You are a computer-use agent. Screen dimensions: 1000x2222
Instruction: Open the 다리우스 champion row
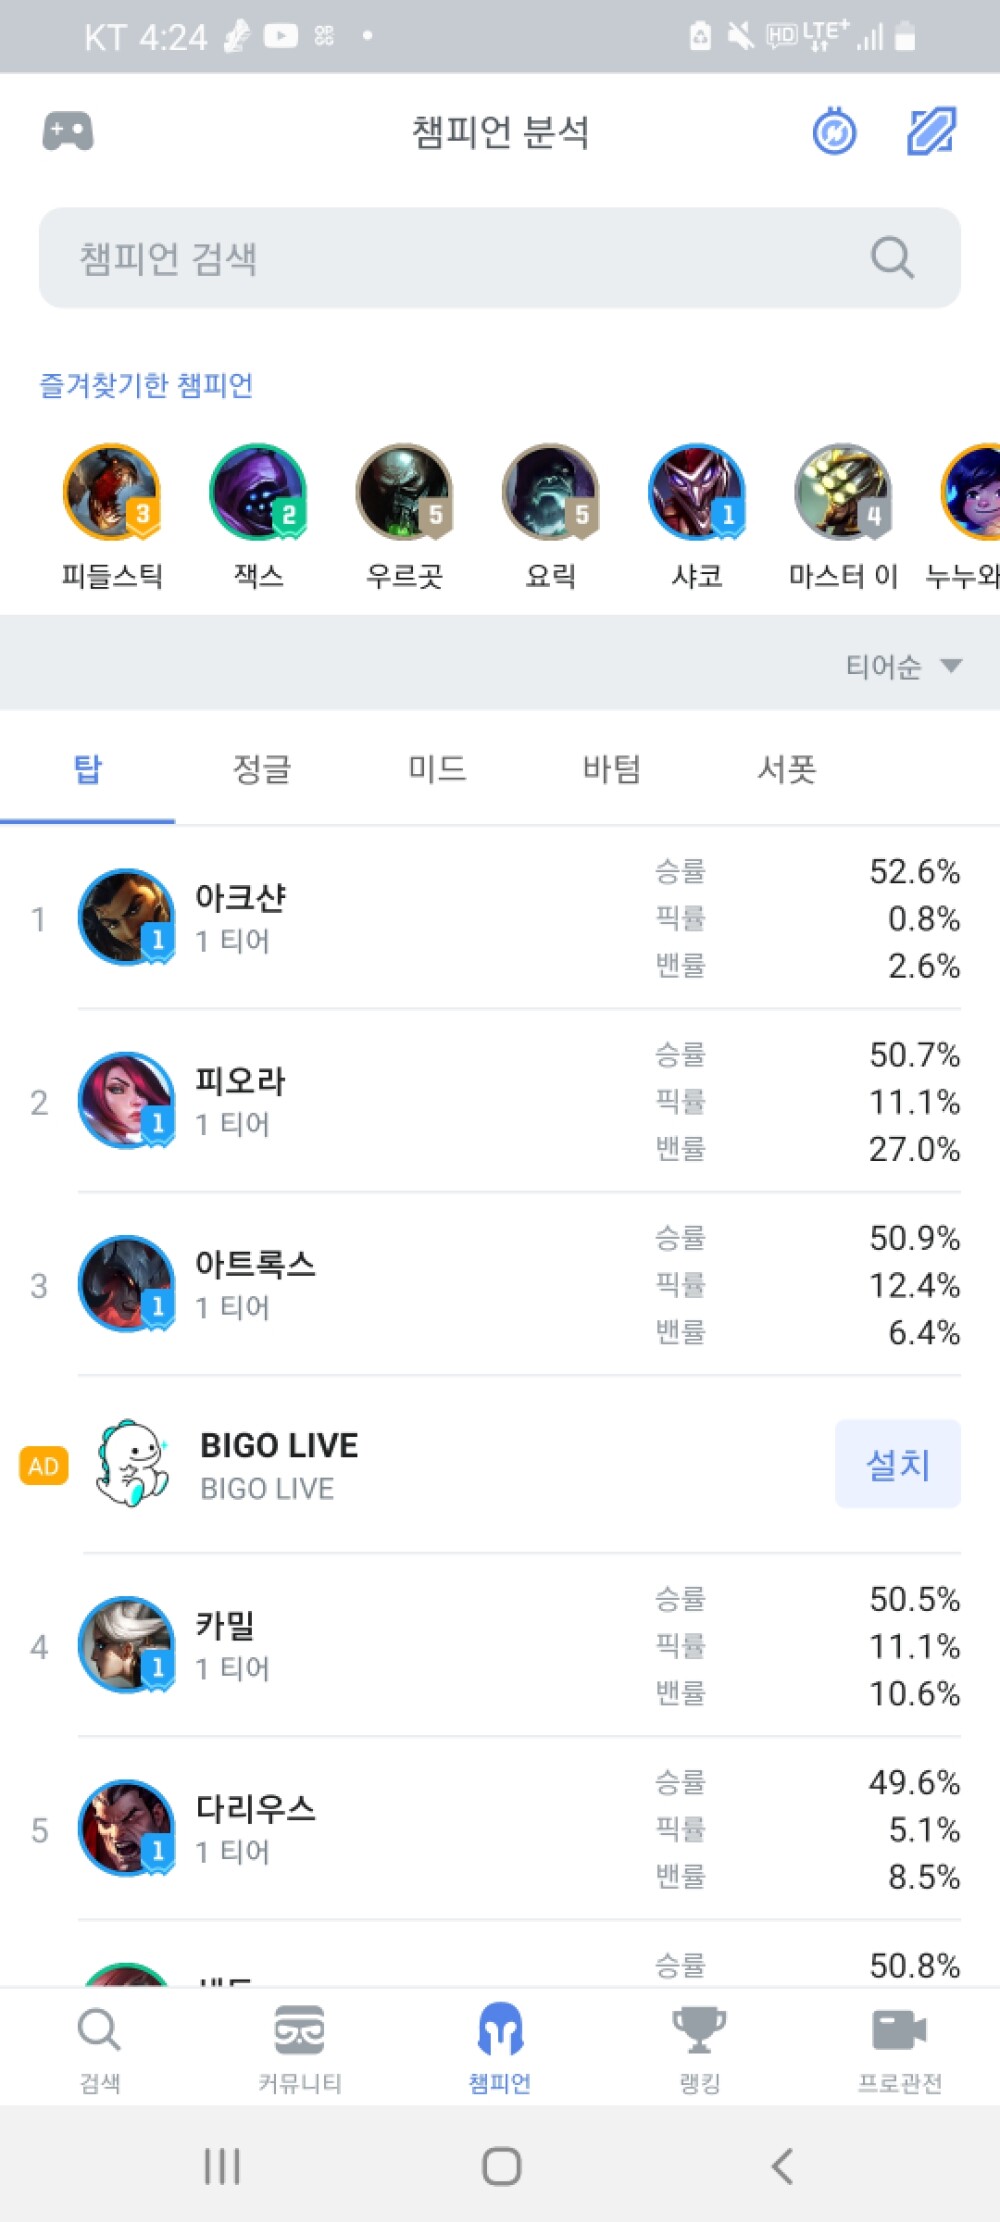pos(500,1829)
